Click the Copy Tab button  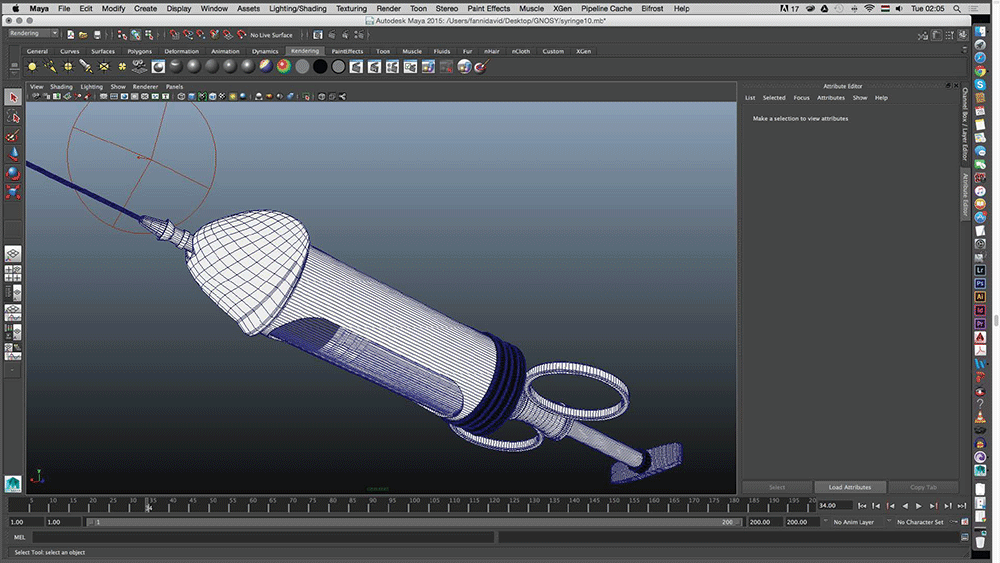click(x=923, y=487)
